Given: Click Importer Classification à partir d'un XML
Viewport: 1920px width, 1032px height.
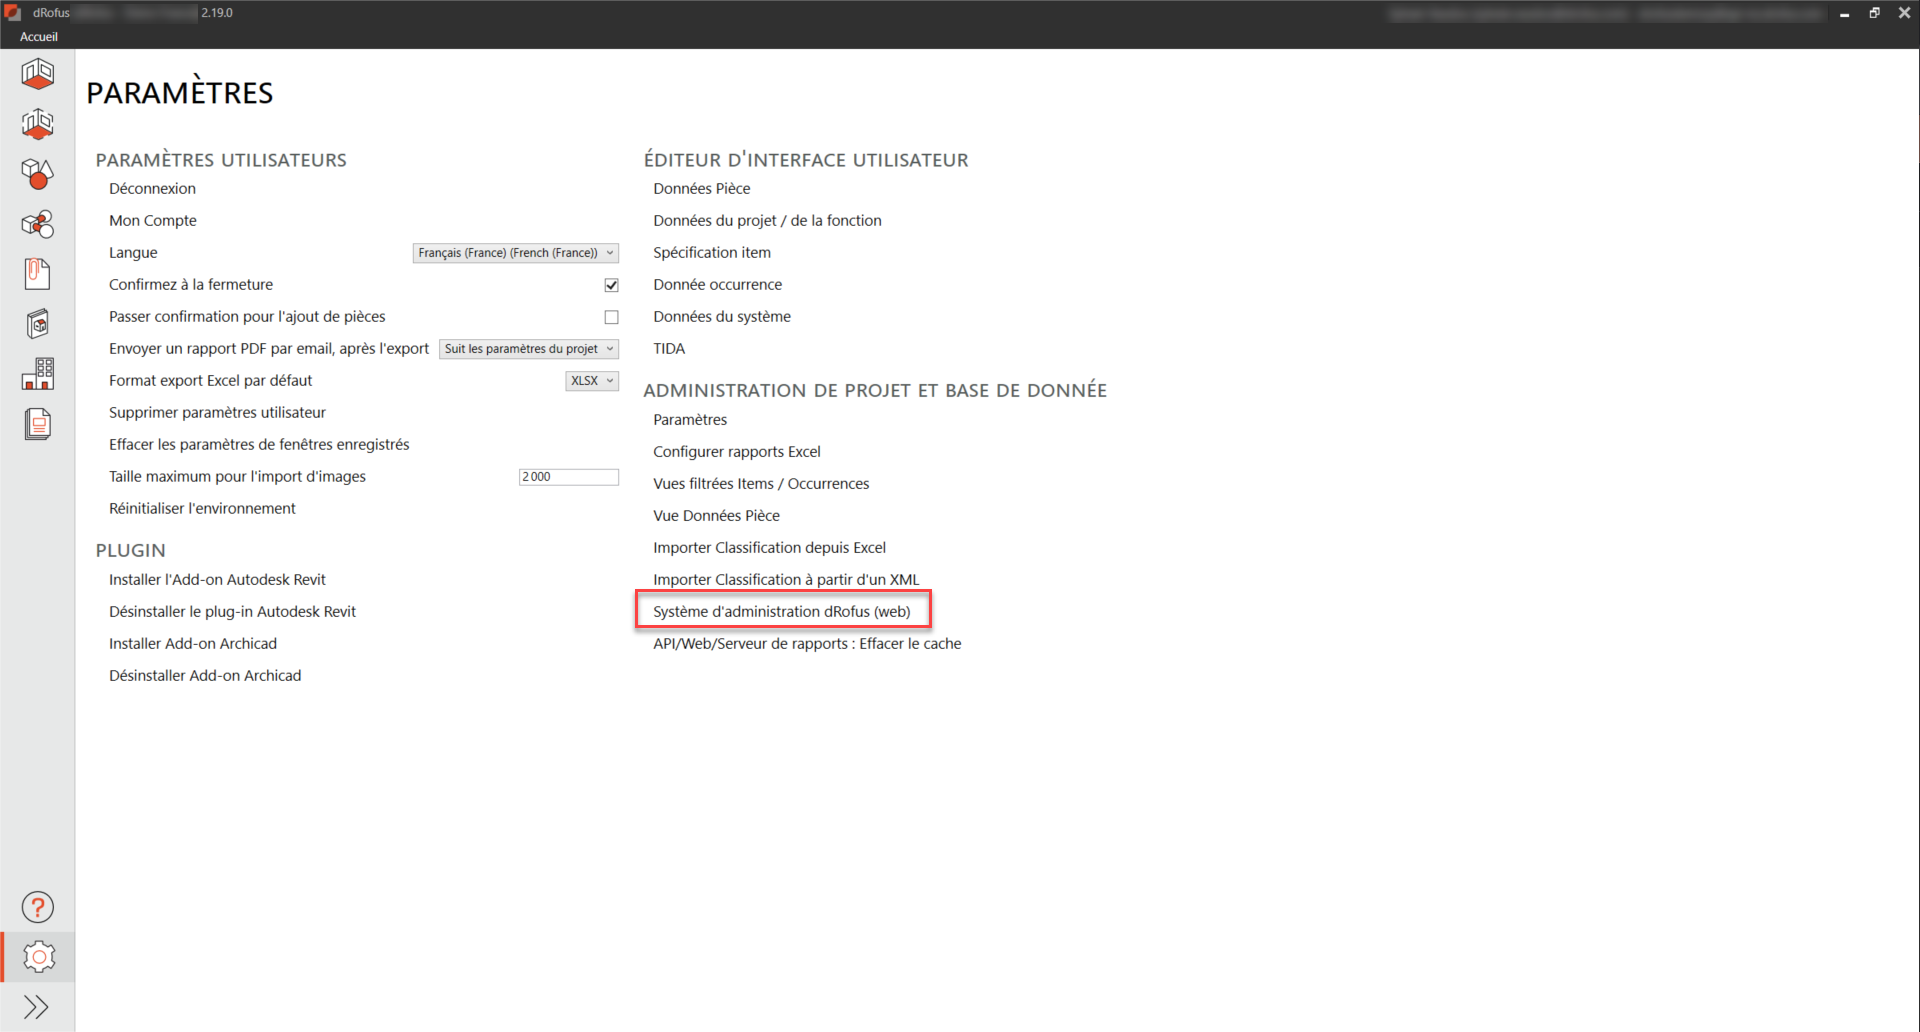Looking at the screenshot, I should click(786, 579).
